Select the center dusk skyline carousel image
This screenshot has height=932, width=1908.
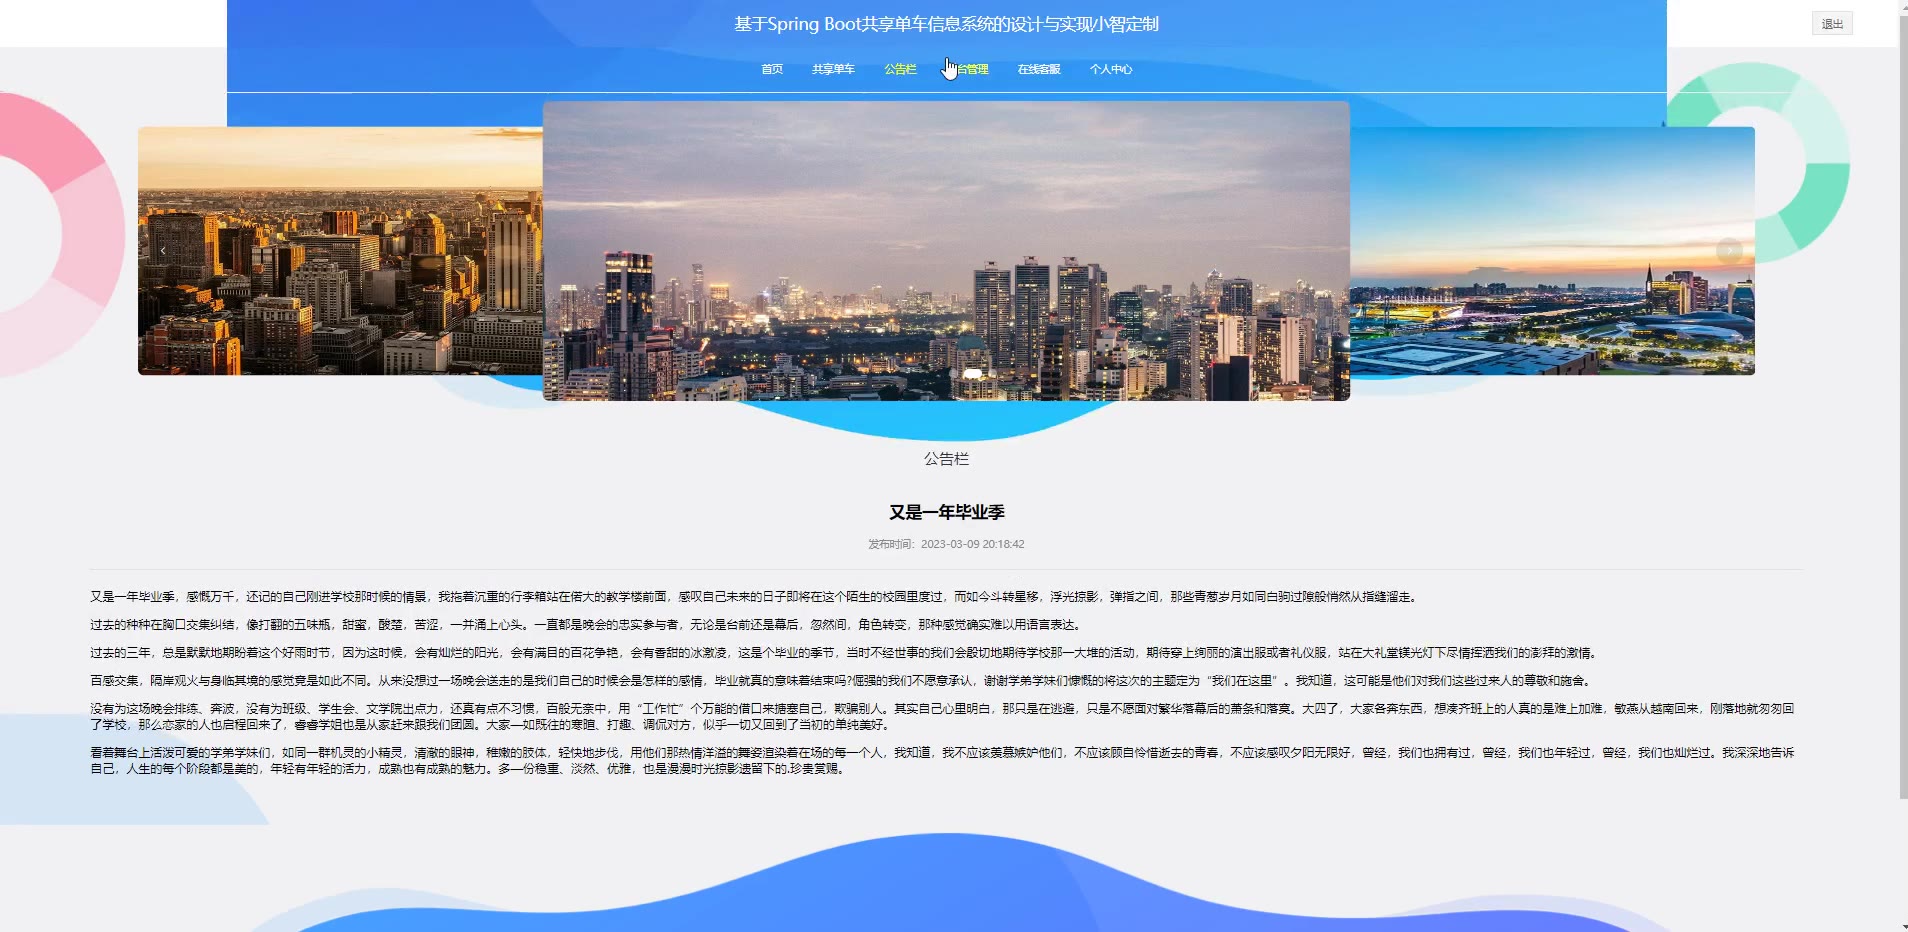946,251
